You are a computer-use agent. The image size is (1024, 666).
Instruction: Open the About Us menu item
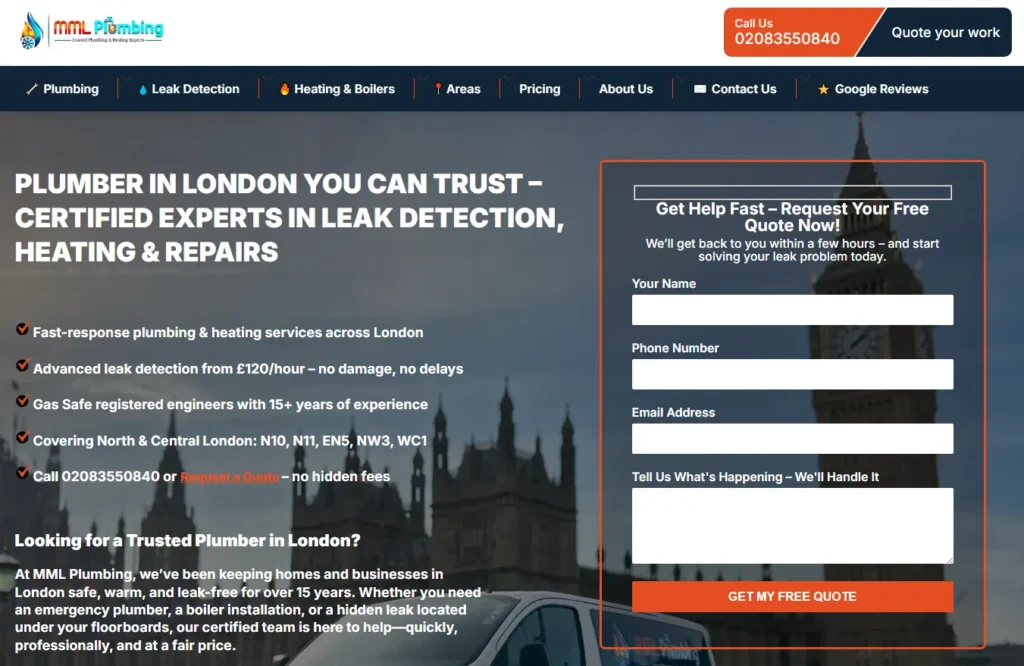click(x=626, y=89)
